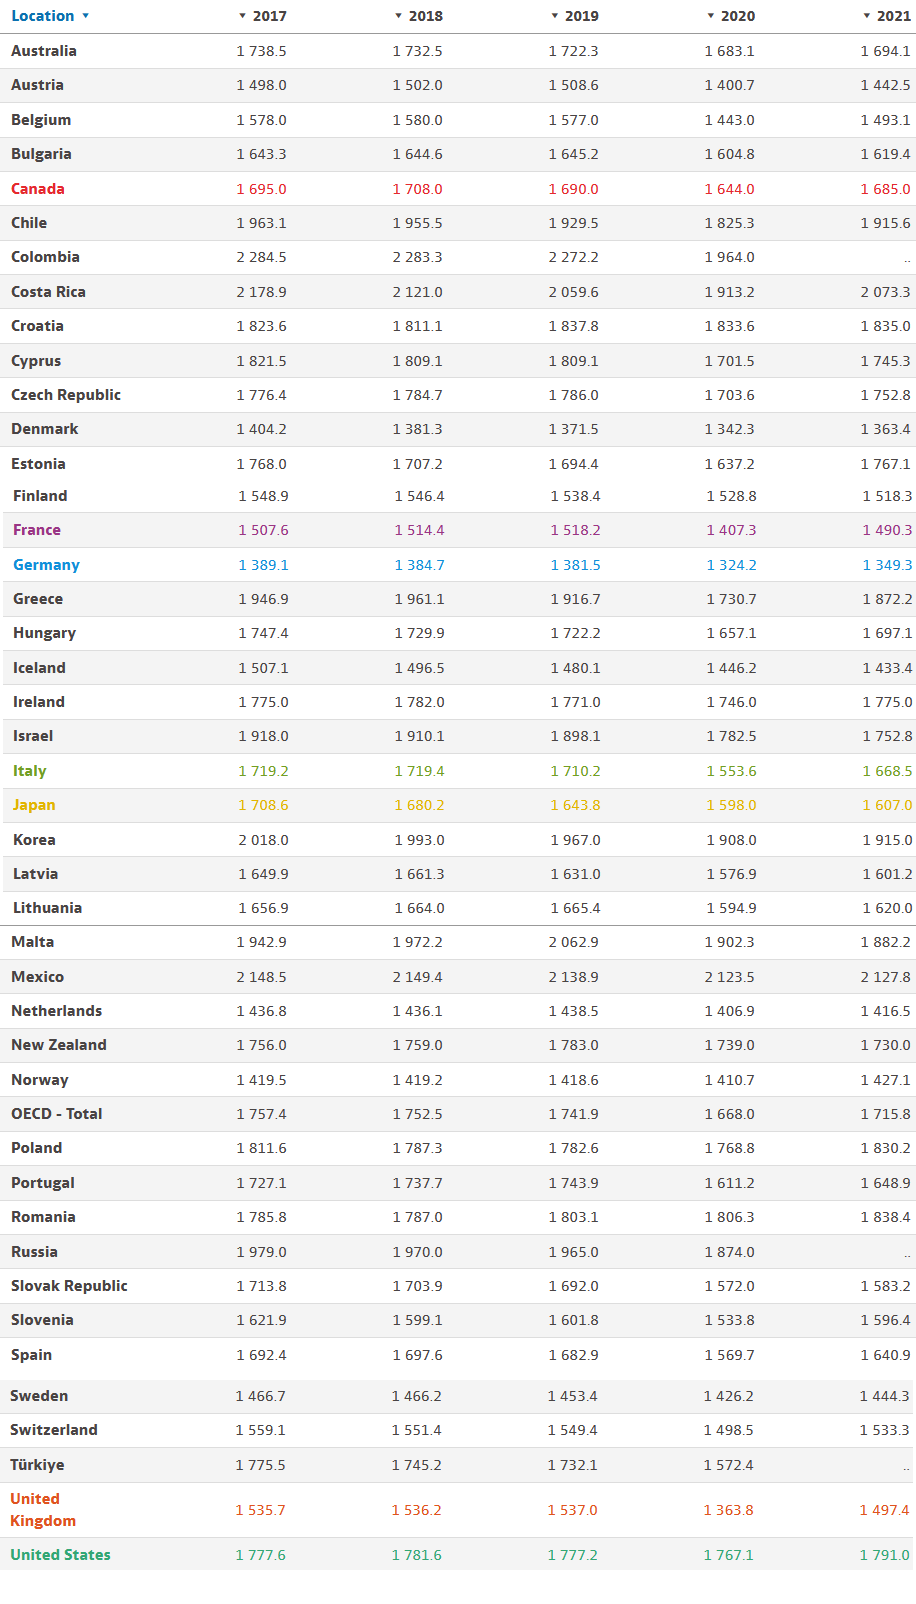Sort table by the 2021 column
Screen dimensions: 916x1604
tap(887, 16)
